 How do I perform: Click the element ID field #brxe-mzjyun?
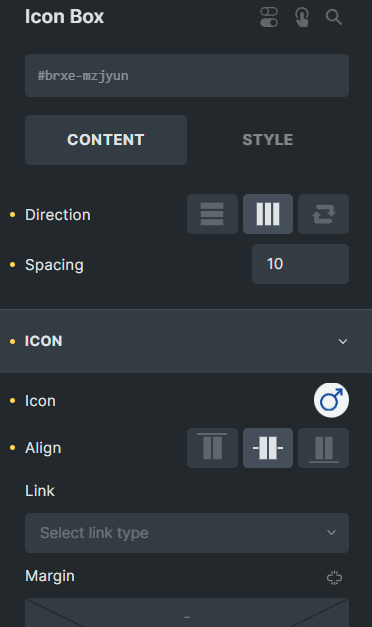(187, 76)
